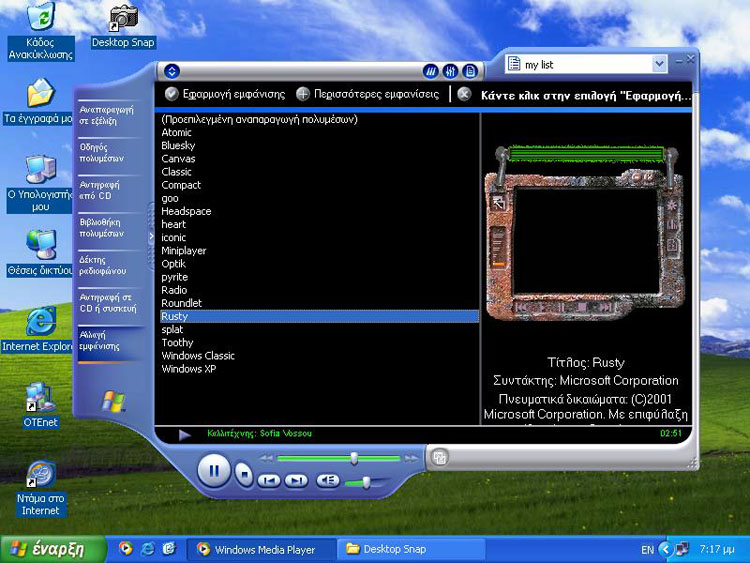Select the Canvas skin
Viewport: 750px width, 563px height.
320,159
